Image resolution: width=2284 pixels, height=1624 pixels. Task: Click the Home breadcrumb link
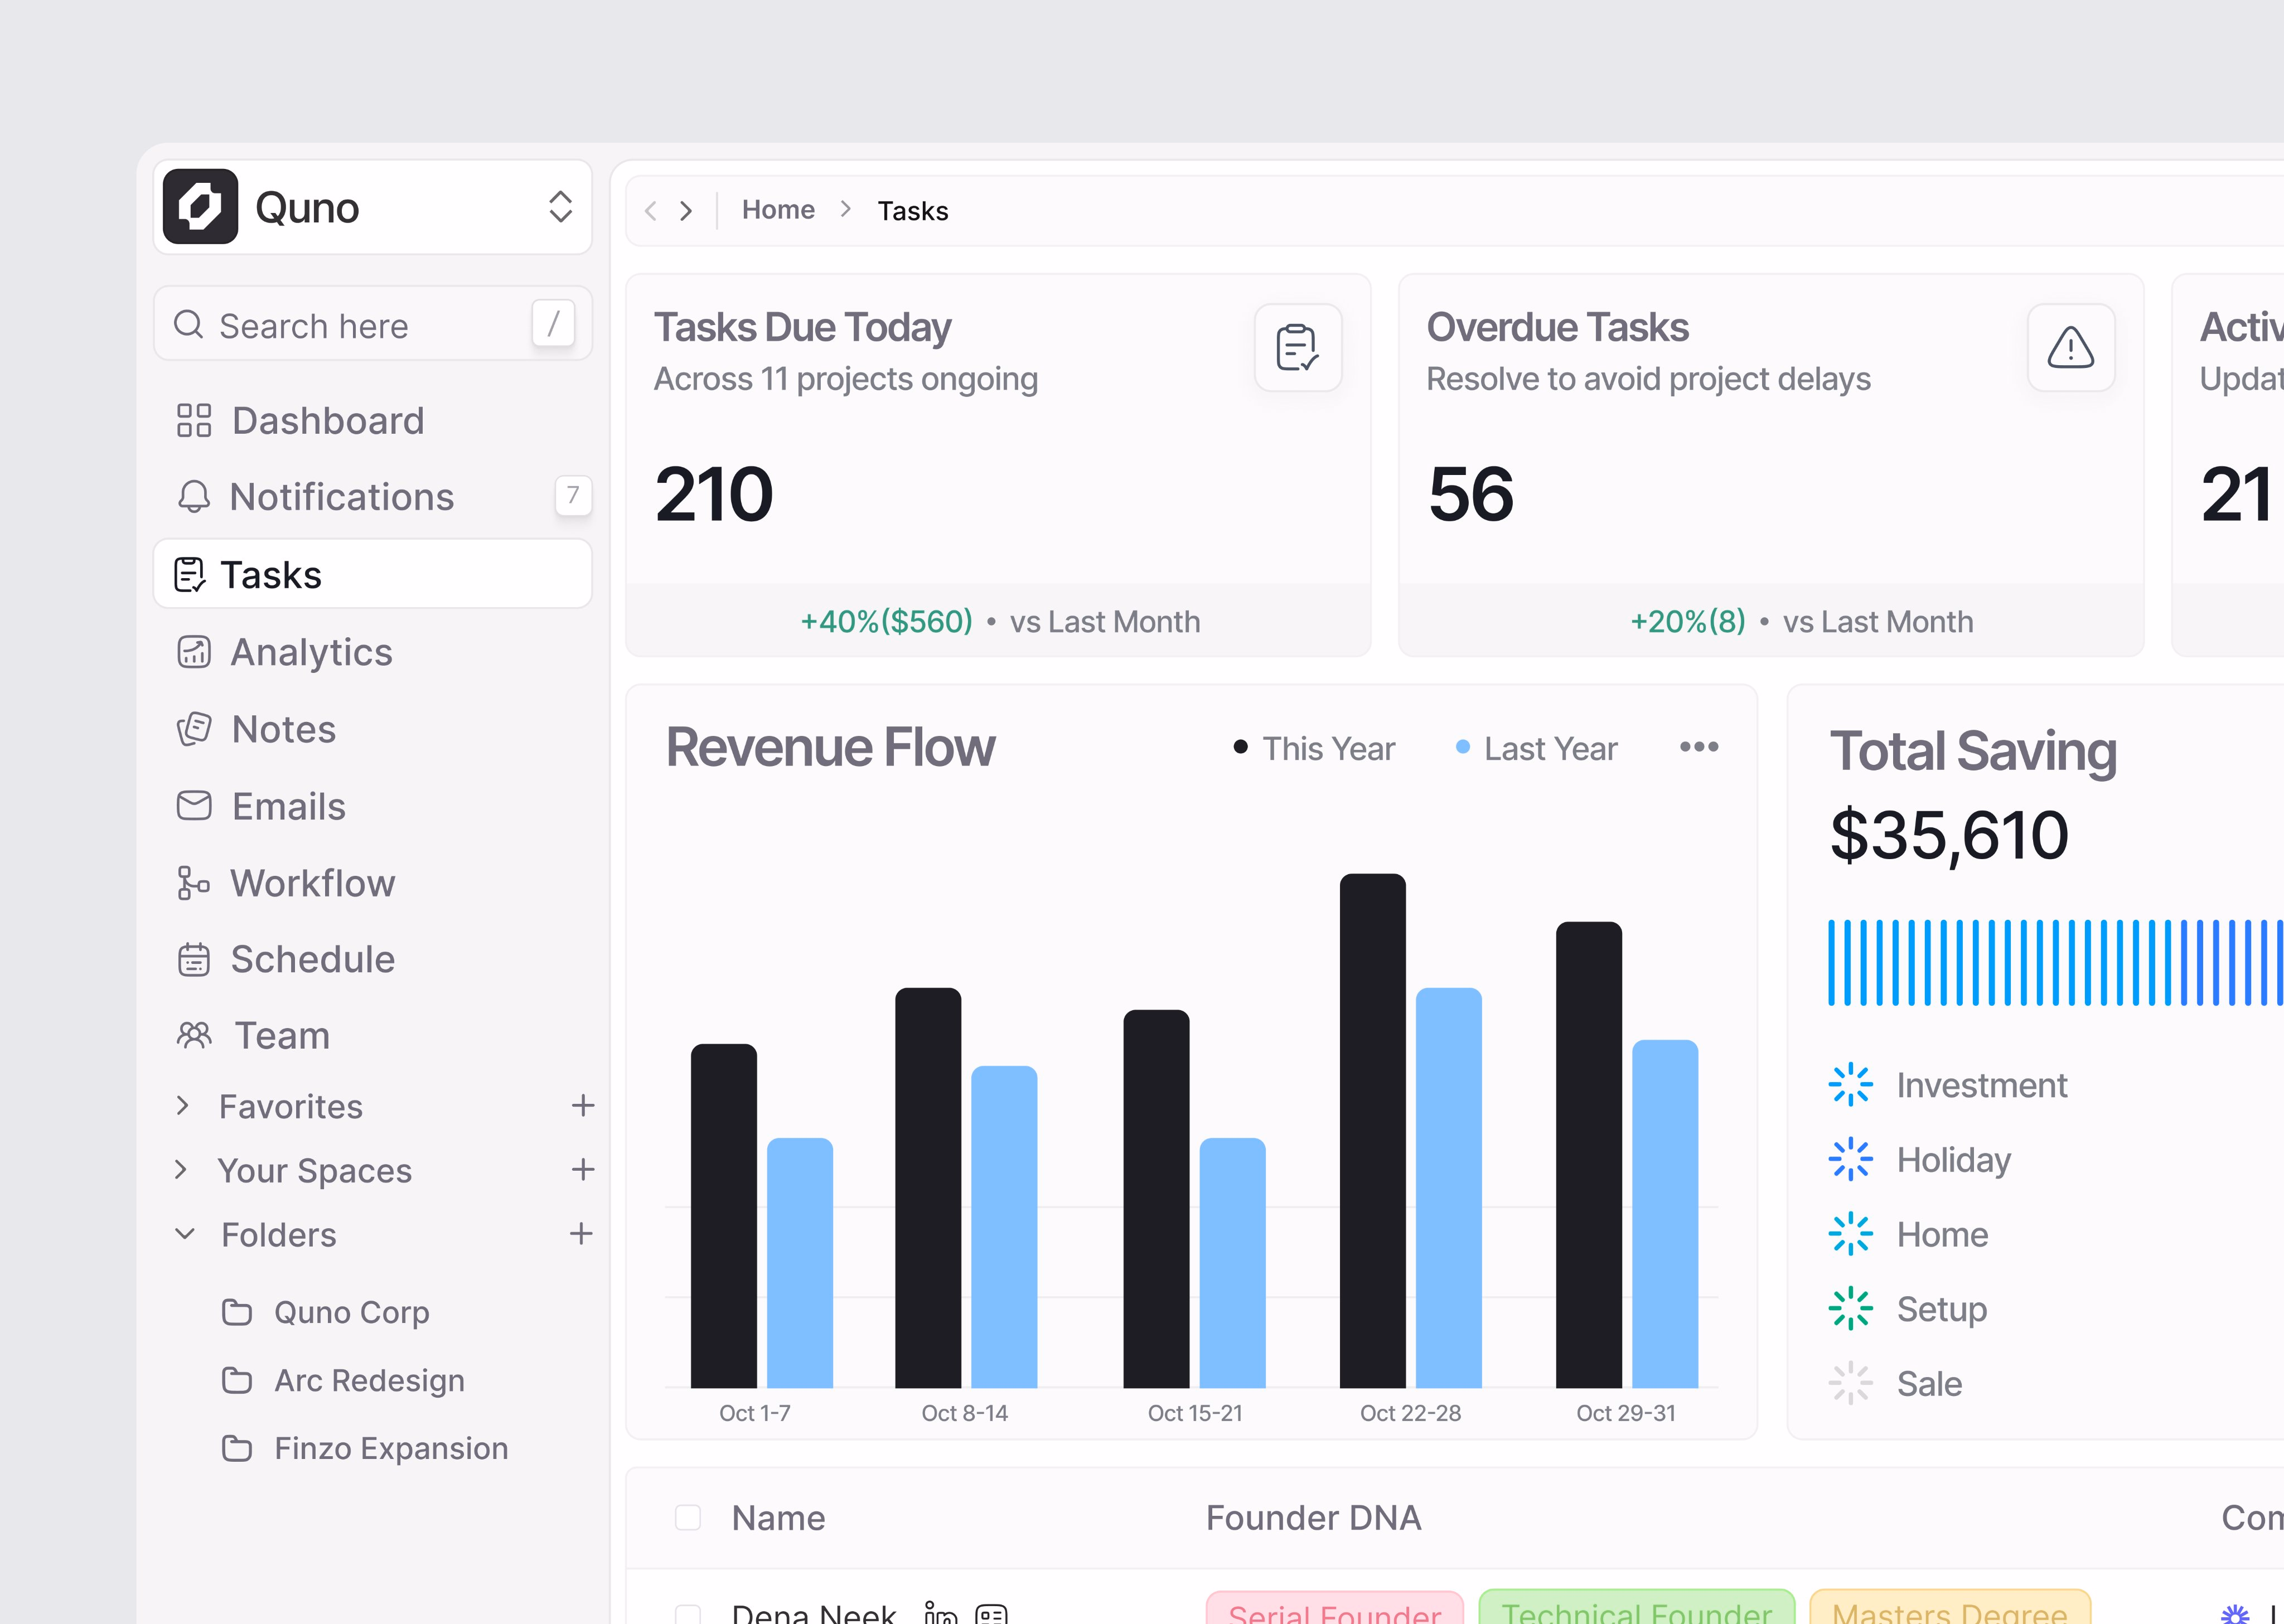778,210
